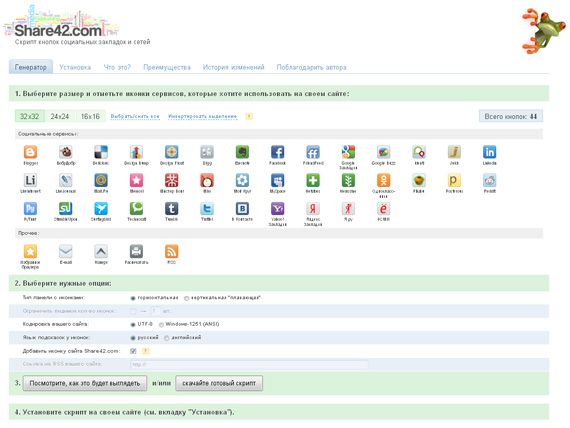The width and height of the screenshot is (570, 428).
Task: Set tooltip language to английский
Action: 166,338
